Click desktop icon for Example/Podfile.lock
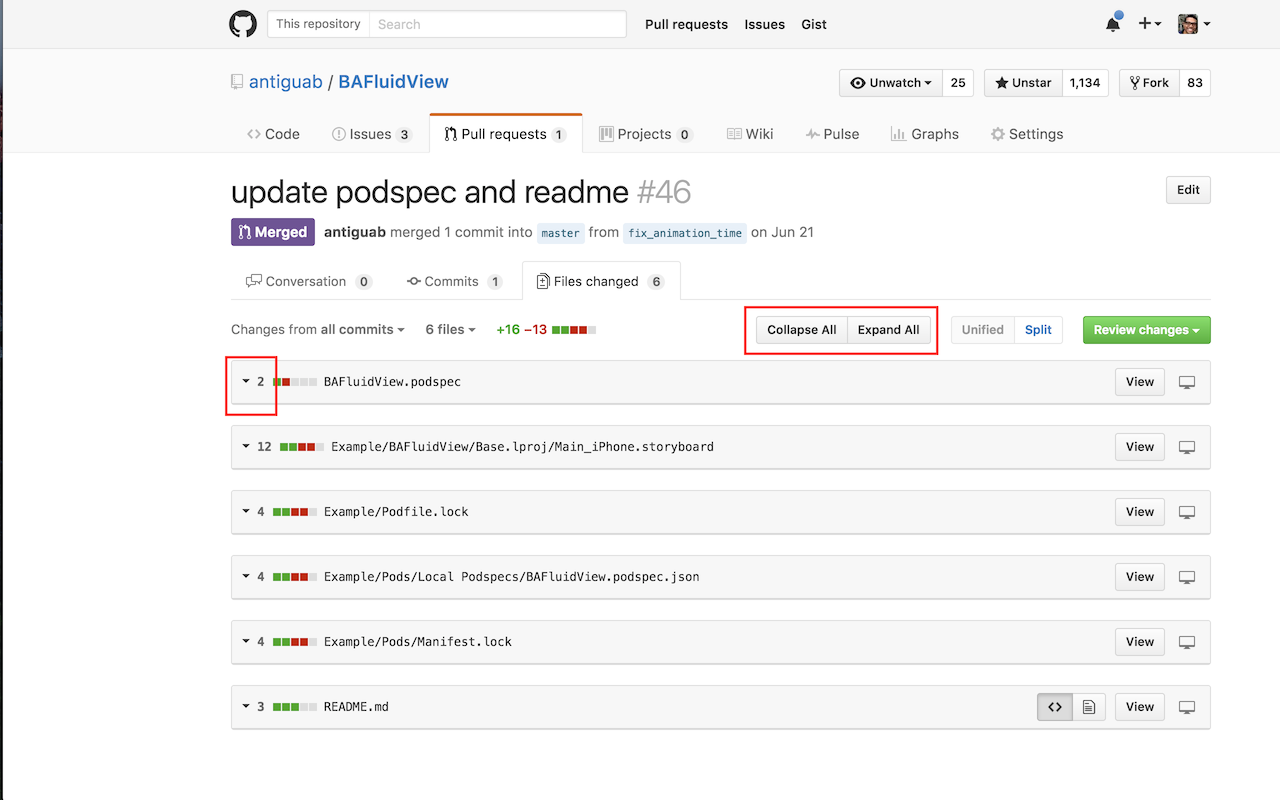The width and height of the screenshot is (1280, 800). tap(1187, 512)
